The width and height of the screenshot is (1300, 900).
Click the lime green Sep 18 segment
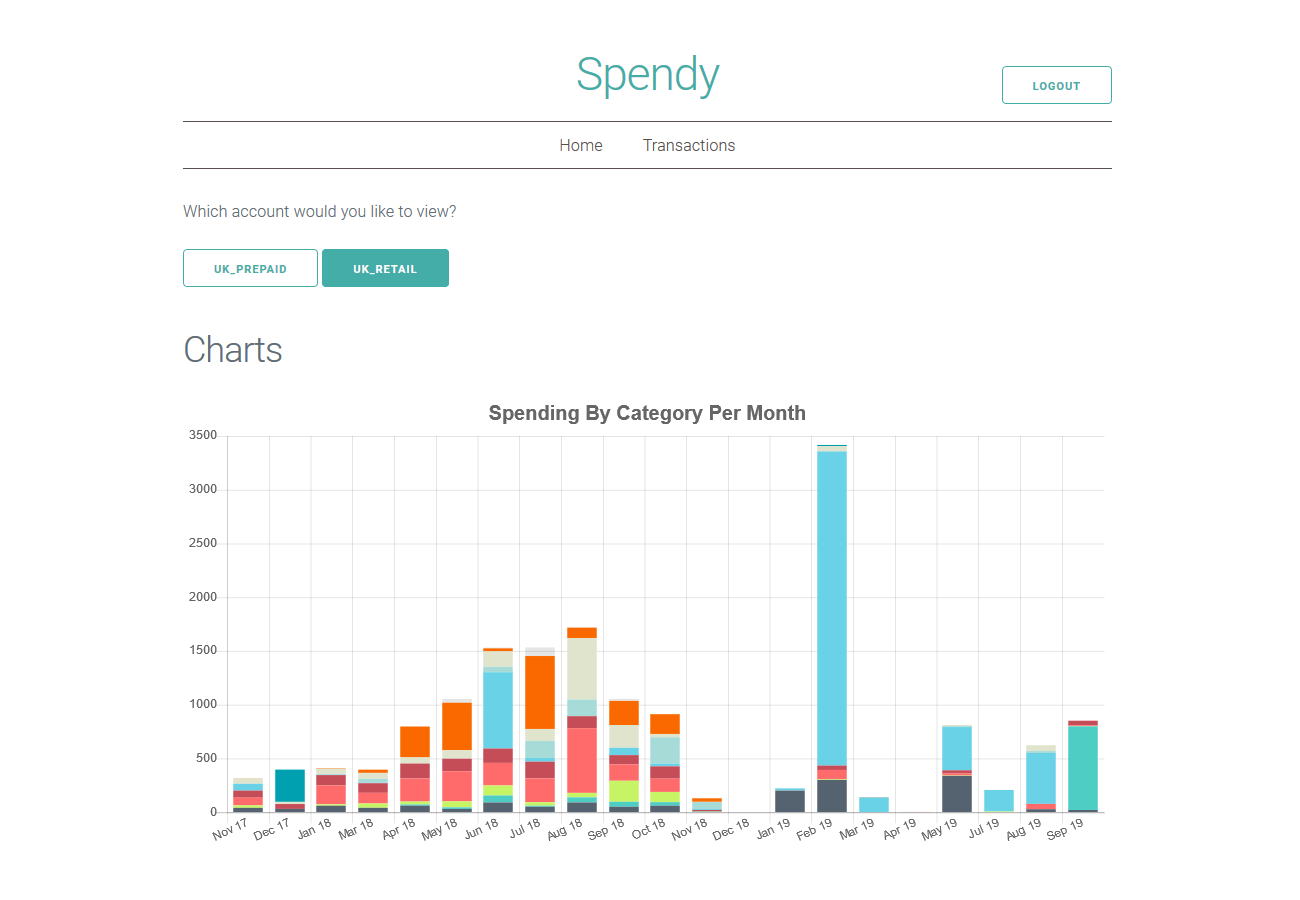pos(624,790)
